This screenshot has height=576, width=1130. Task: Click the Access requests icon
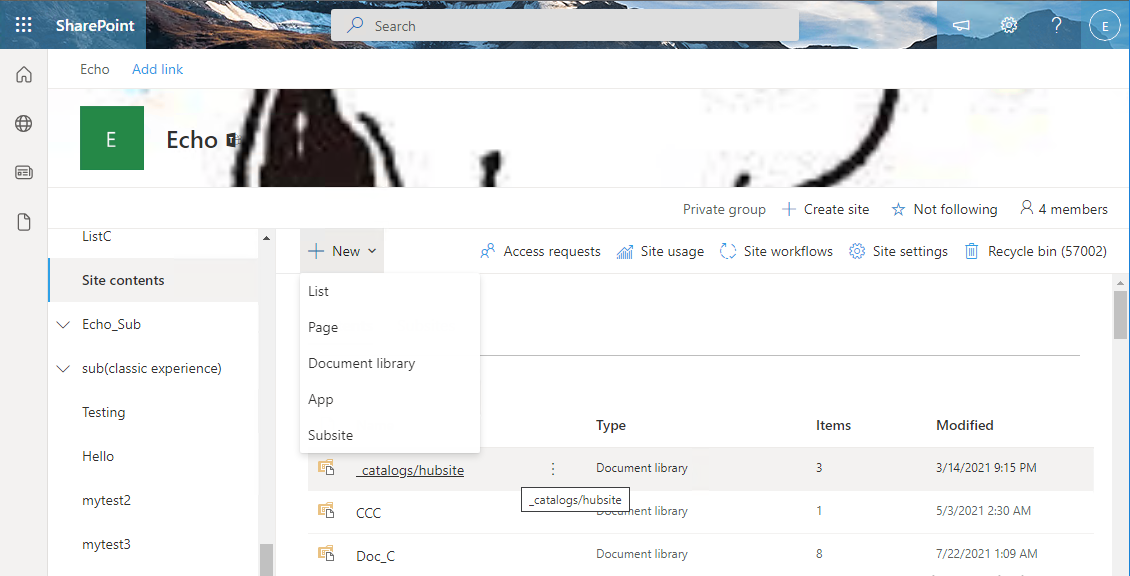pyautogui.click(x=488, y=252)
